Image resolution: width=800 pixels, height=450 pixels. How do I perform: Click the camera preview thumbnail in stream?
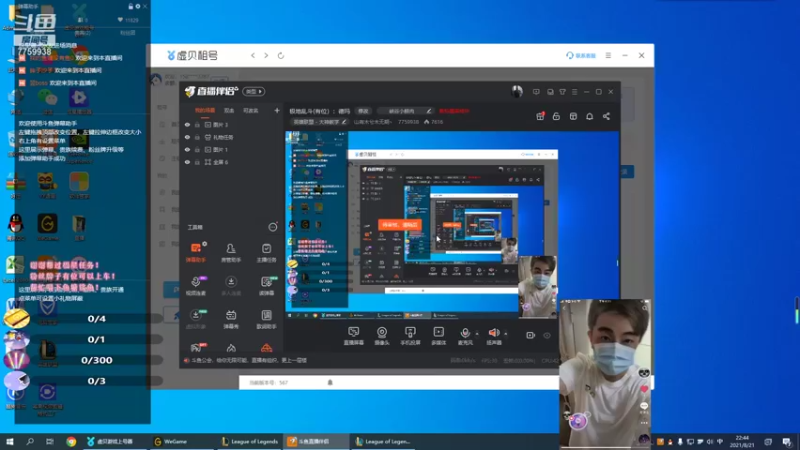538,287
